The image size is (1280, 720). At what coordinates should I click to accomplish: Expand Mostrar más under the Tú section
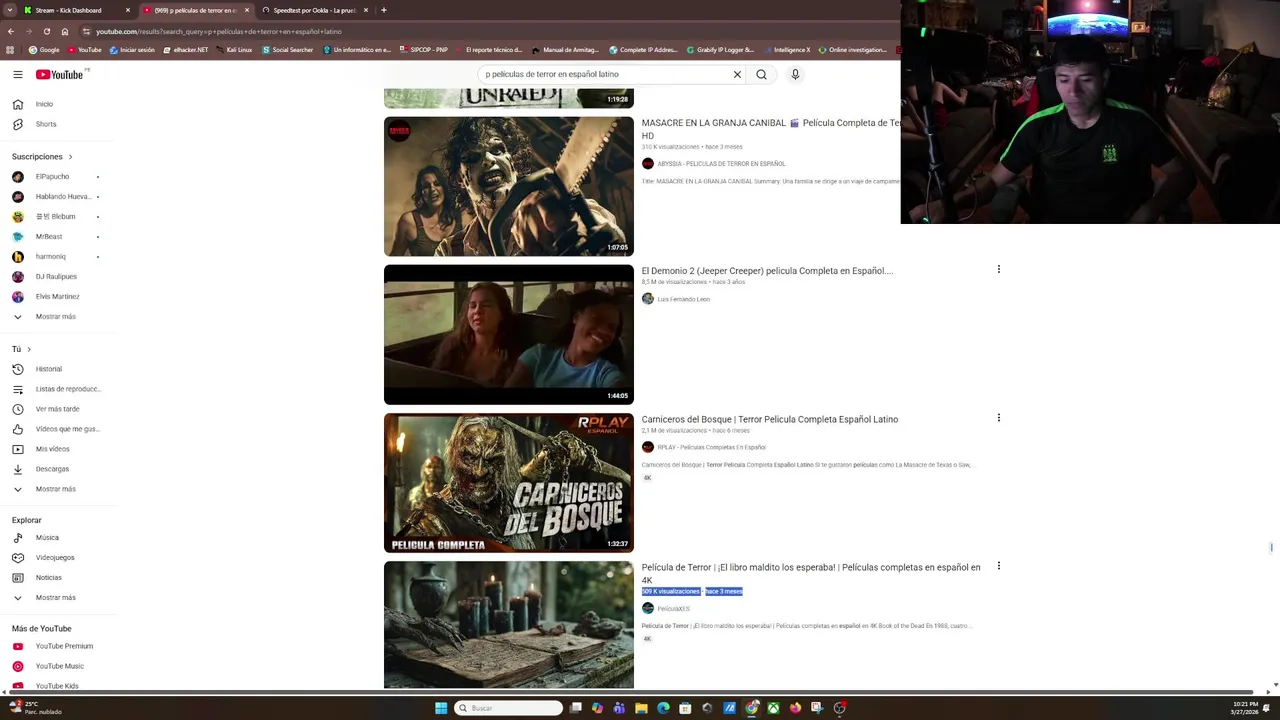[x=57, y=489]
